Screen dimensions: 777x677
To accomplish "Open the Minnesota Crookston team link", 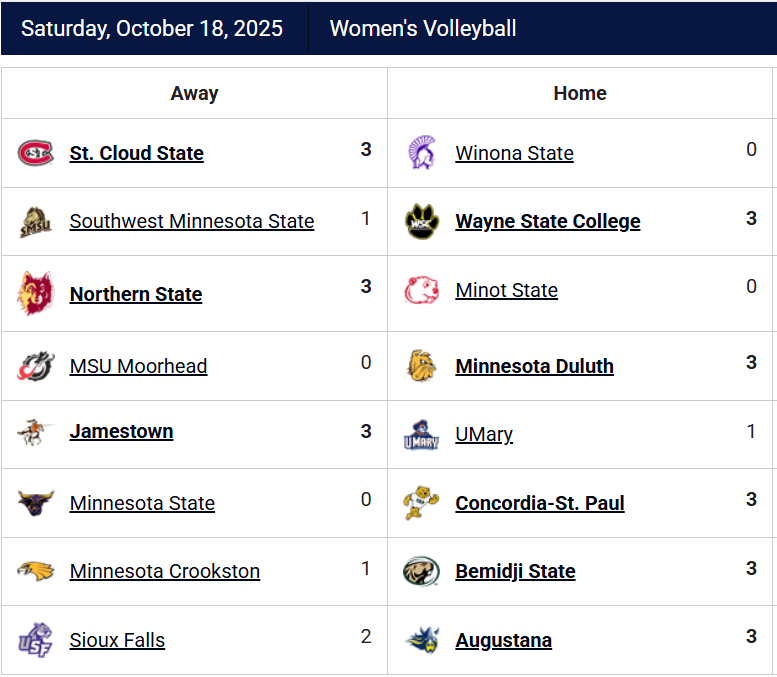I will [165, 571].
